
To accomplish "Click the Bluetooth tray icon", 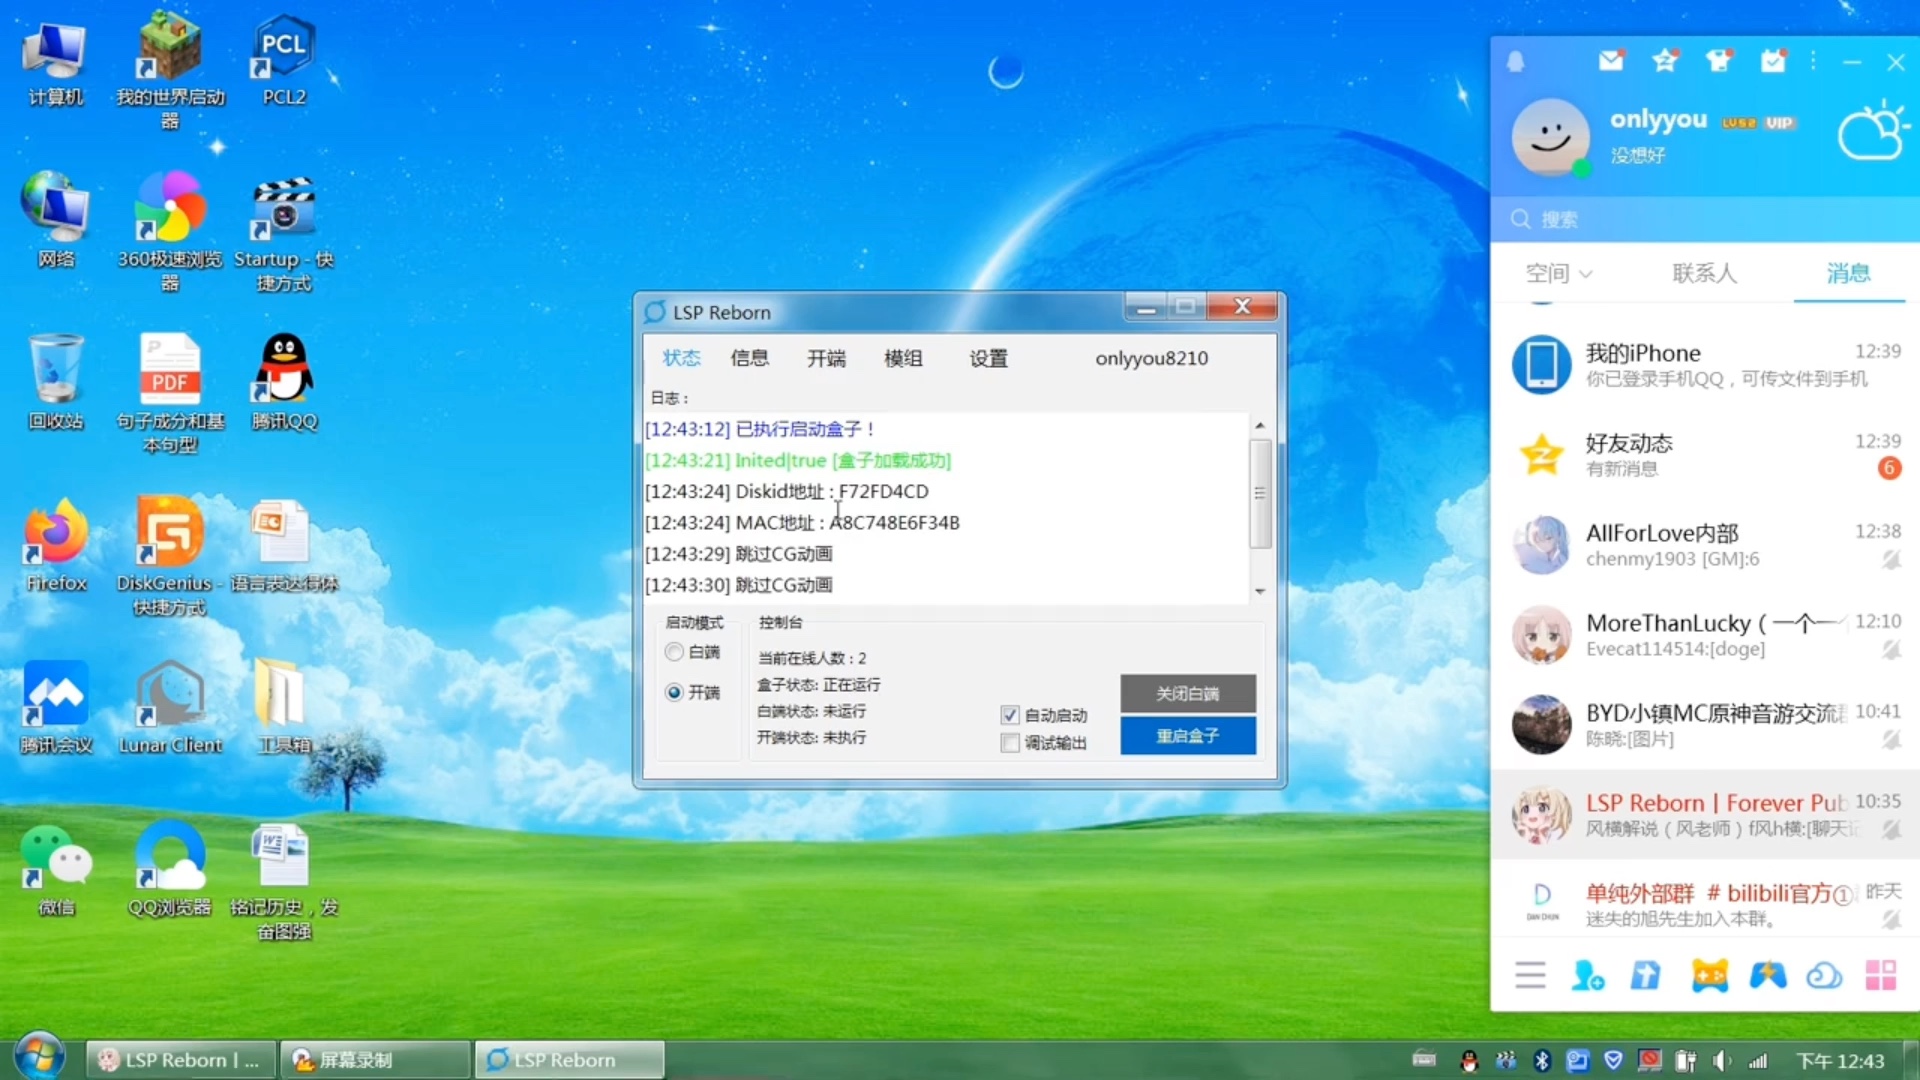I will pos(1541,1061).
